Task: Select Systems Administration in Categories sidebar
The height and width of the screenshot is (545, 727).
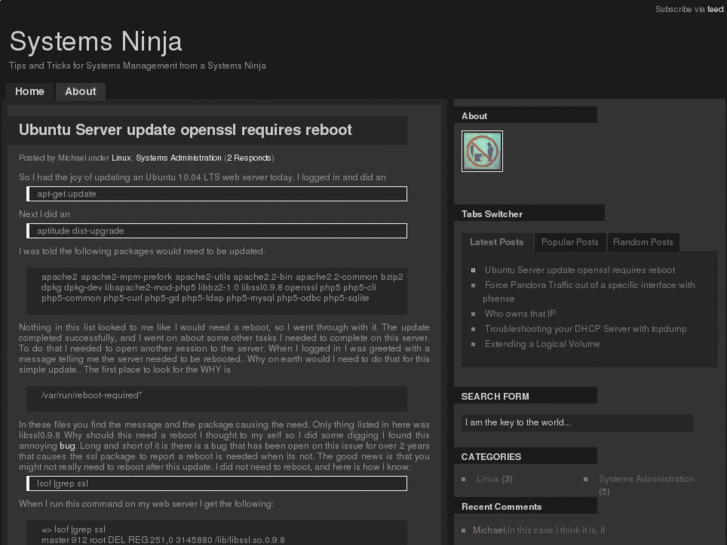Action: click(645, 479)
